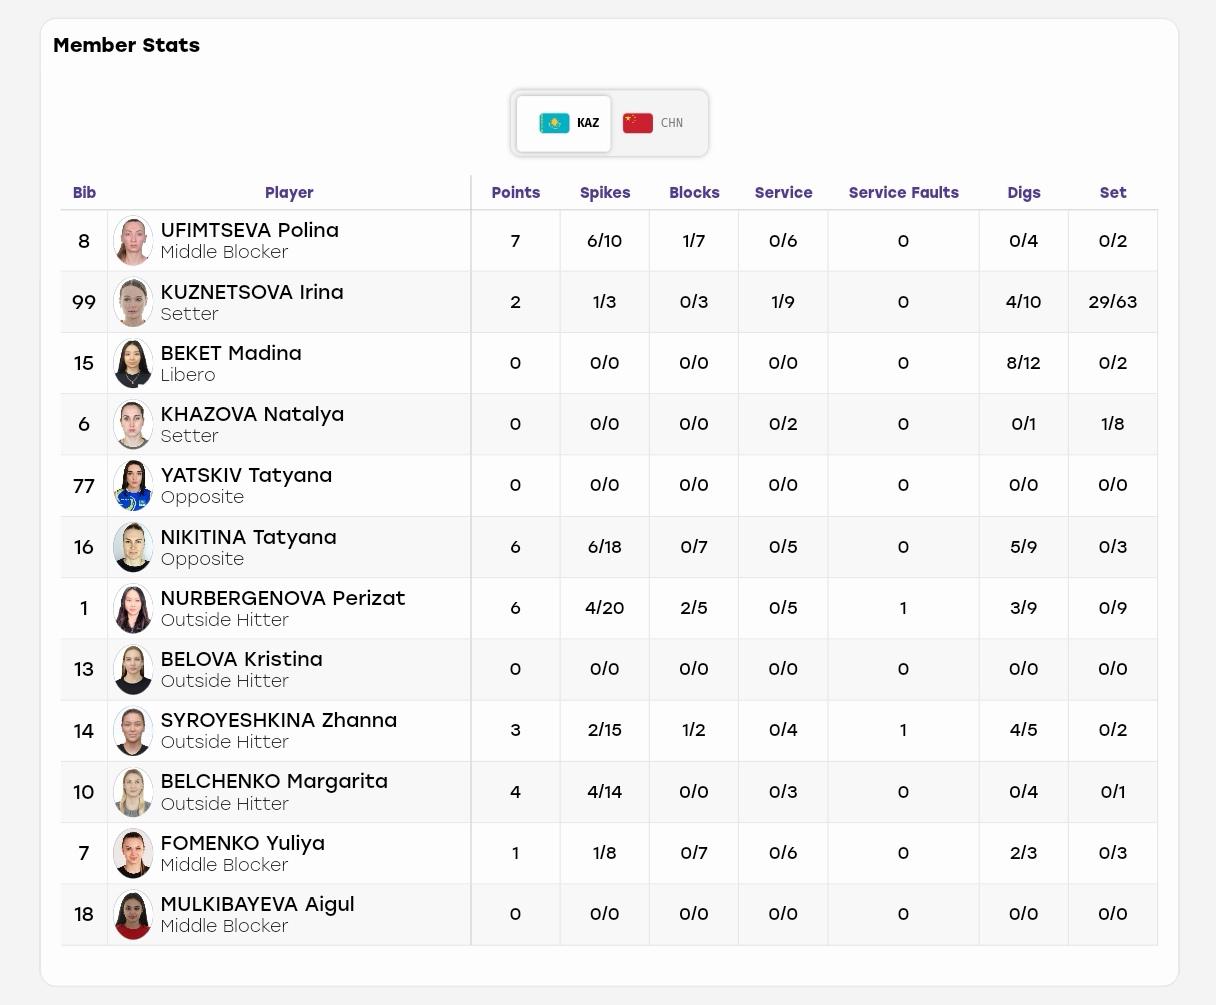Click the Bib column header

(x=84, y=193)
